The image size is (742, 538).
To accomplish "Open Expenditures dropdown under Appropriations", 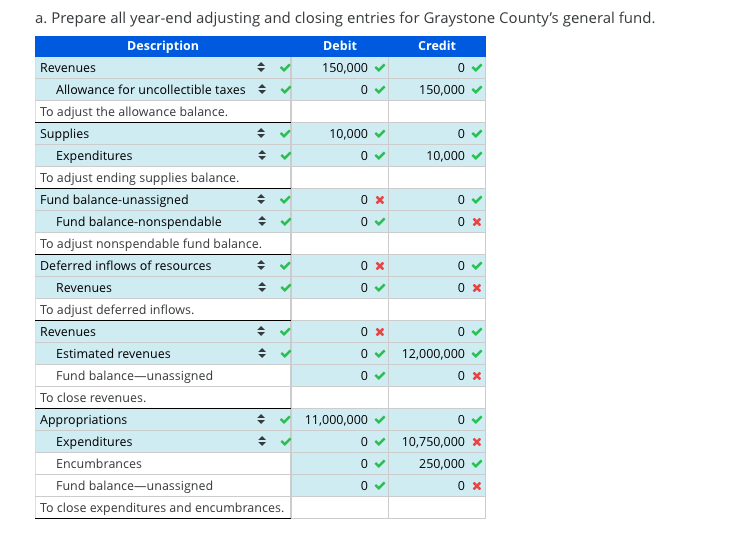I will pyautogui.click(x=262, y=441).
